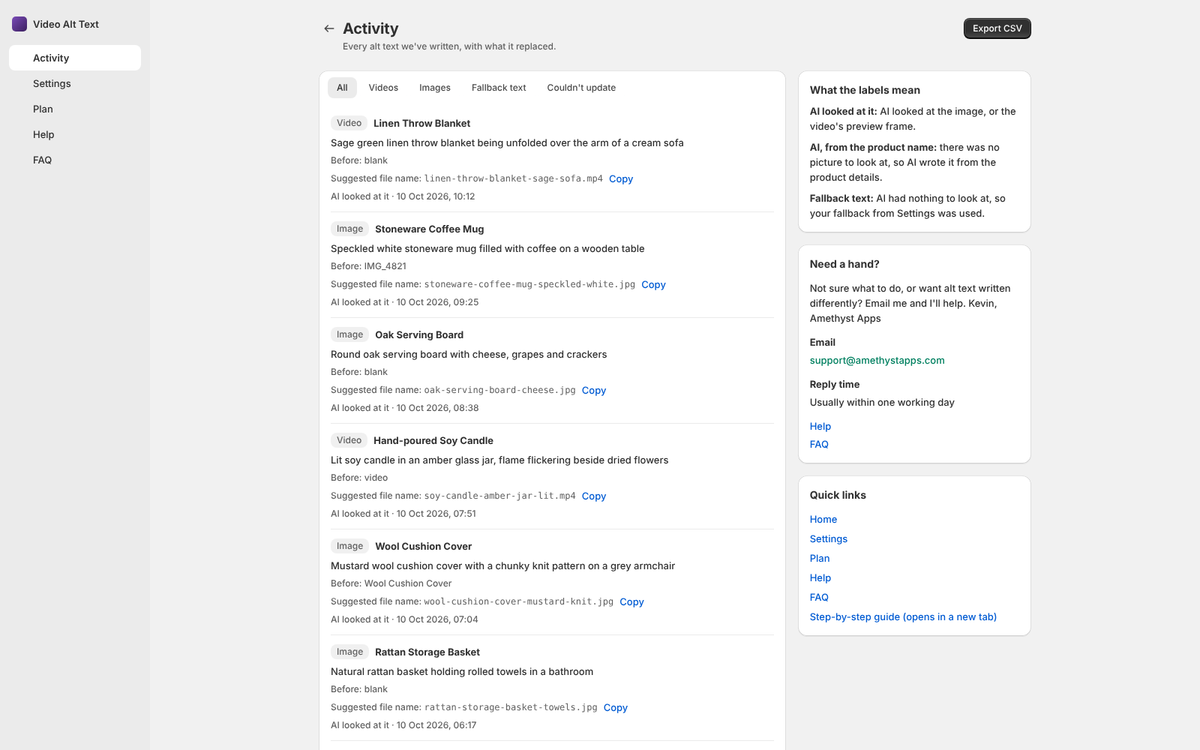Select the mustard wool cushion cover alt text

(x=503, y=566)
